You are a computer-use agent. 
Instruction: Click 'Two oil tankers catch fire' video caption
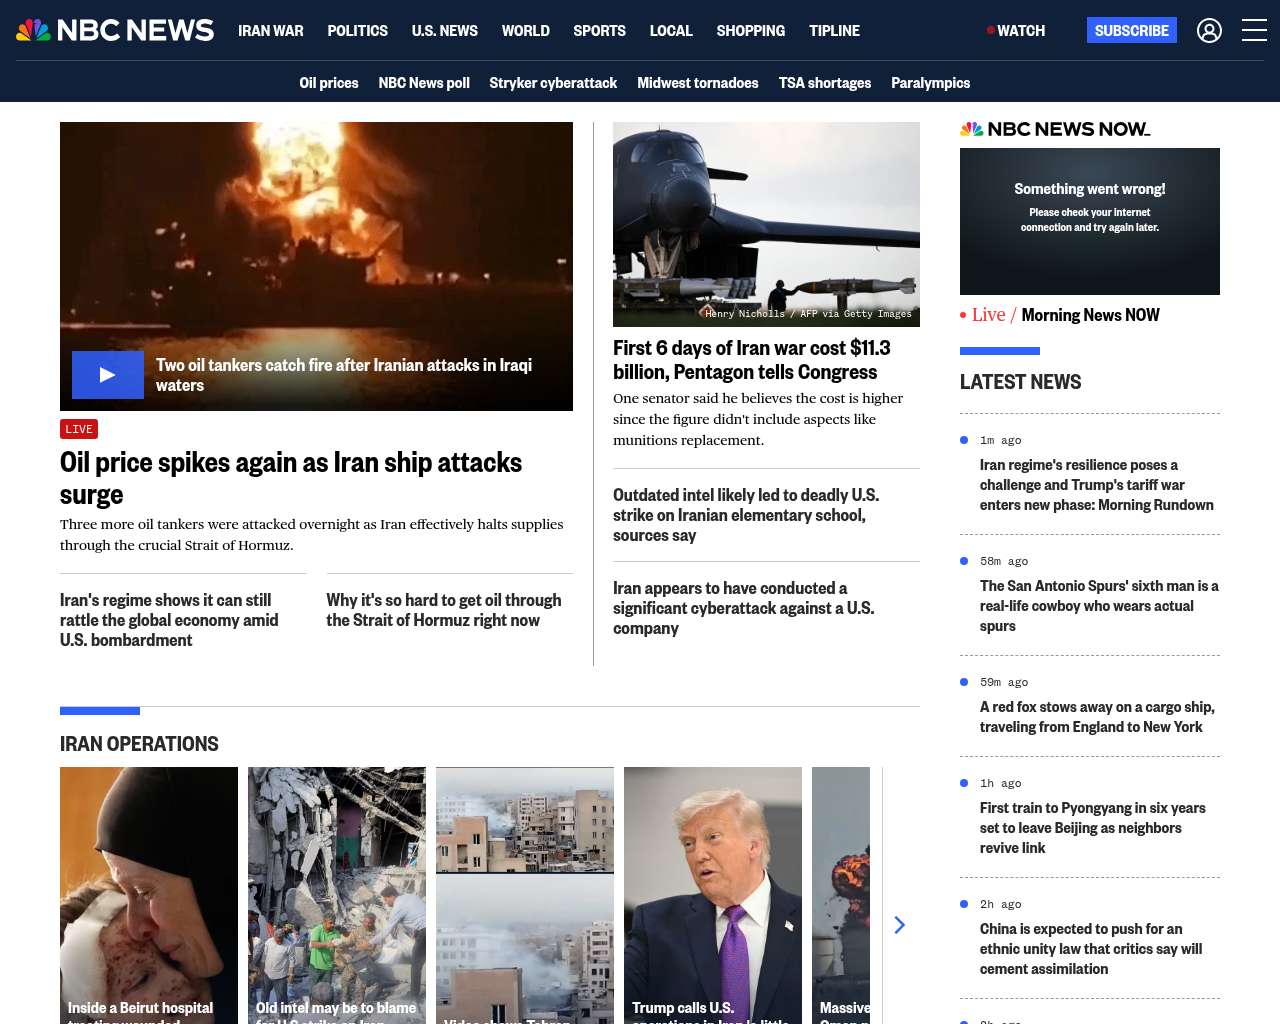click(x=344, y=375)
